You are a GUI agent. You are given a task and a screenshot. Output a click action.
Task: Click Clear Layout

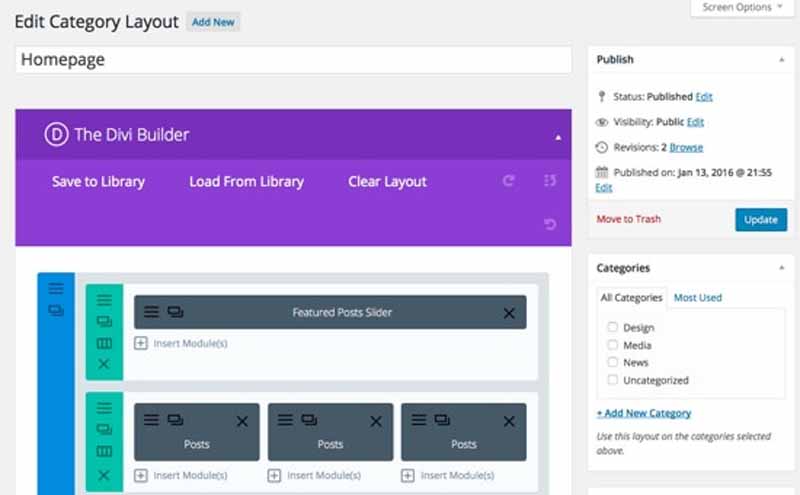(x=387, y=182)
